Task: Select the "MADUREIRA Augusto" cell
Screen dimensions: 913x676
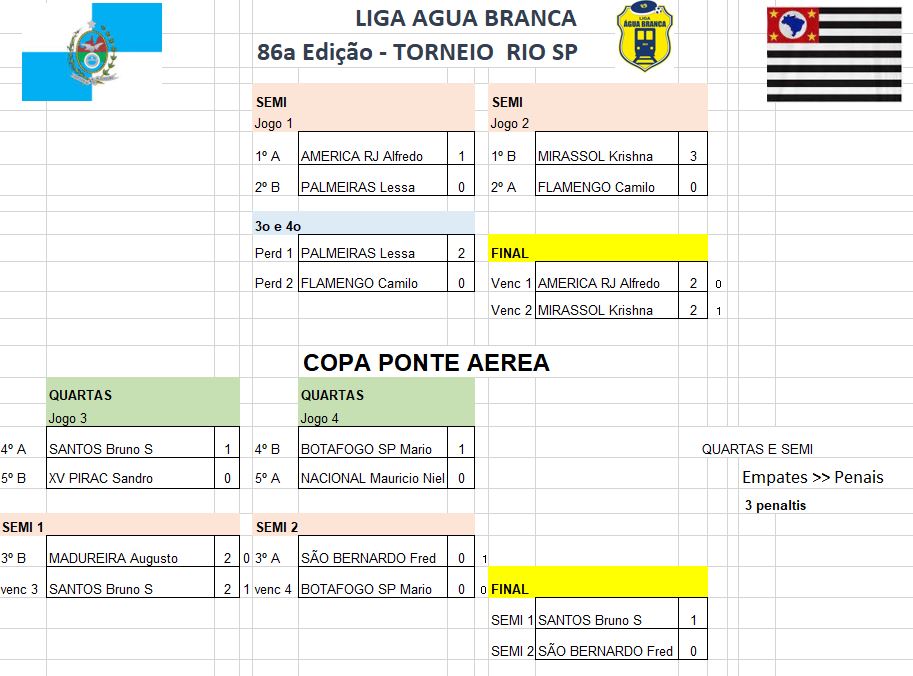Action: [130, 558]
